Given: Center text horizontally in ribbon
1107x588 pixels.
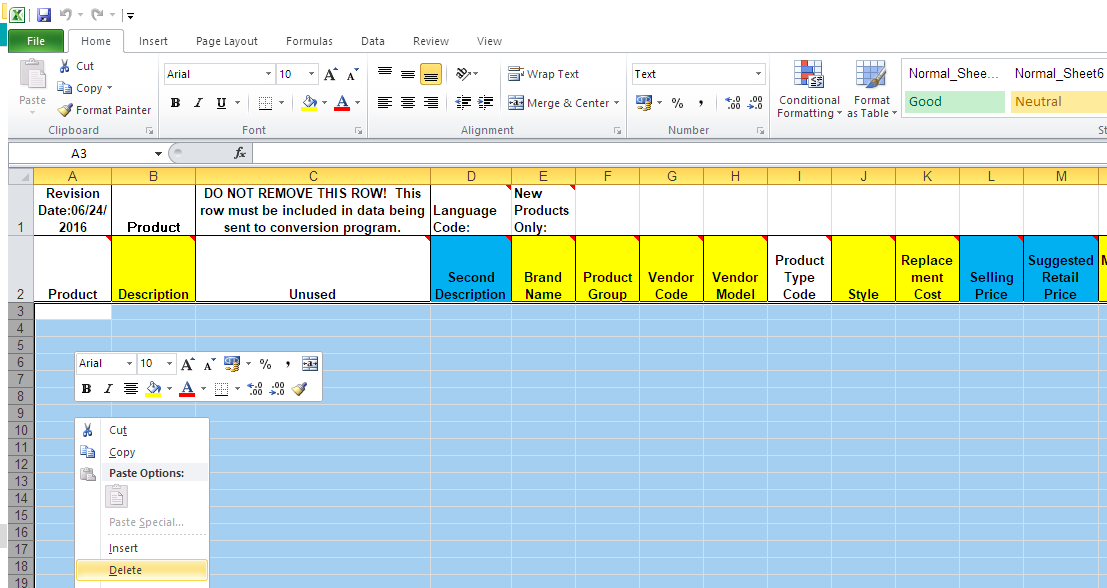Looking at the screenshot, I should [x=408, y=103].
